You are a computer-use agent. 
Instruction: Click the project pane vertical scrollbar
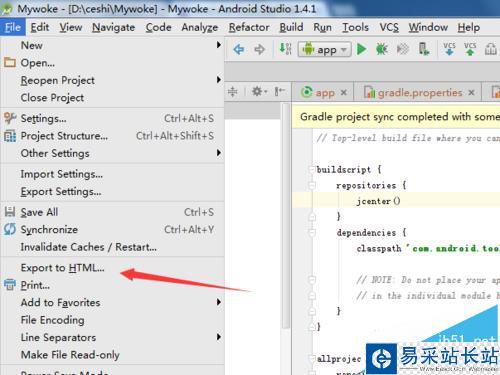[x=286, y=217]
